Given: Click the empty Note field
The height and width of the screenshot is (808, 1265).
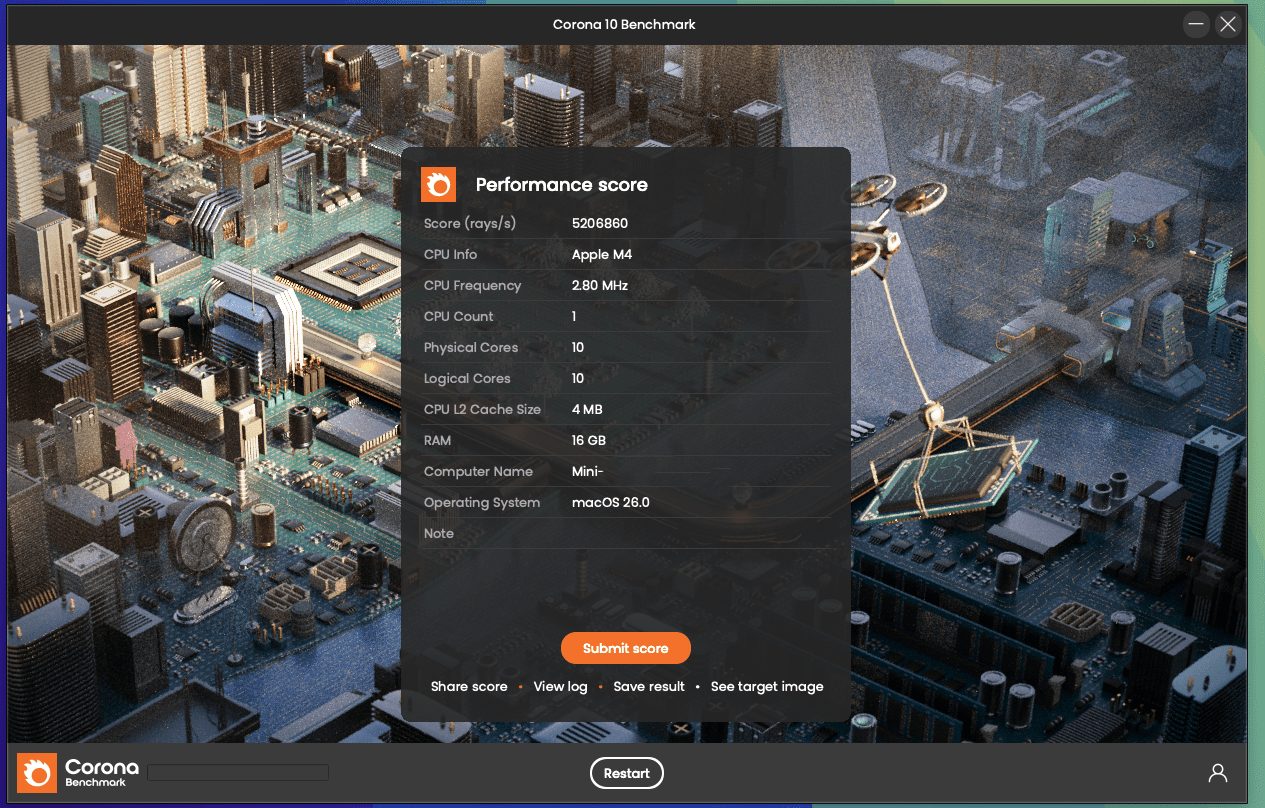Looking at the screenshot, I should click(x=700, y=533).
